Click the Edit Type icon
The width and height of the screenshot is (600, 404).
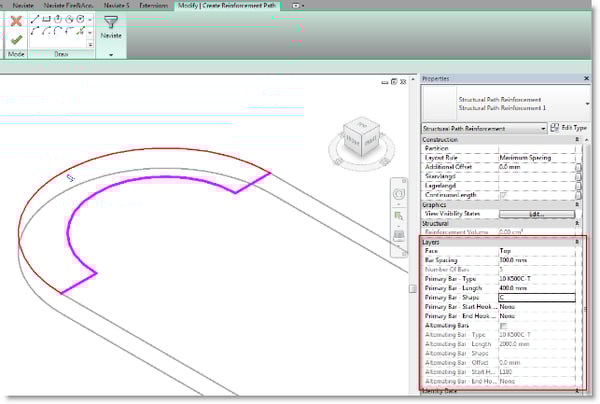coord(554,128)
